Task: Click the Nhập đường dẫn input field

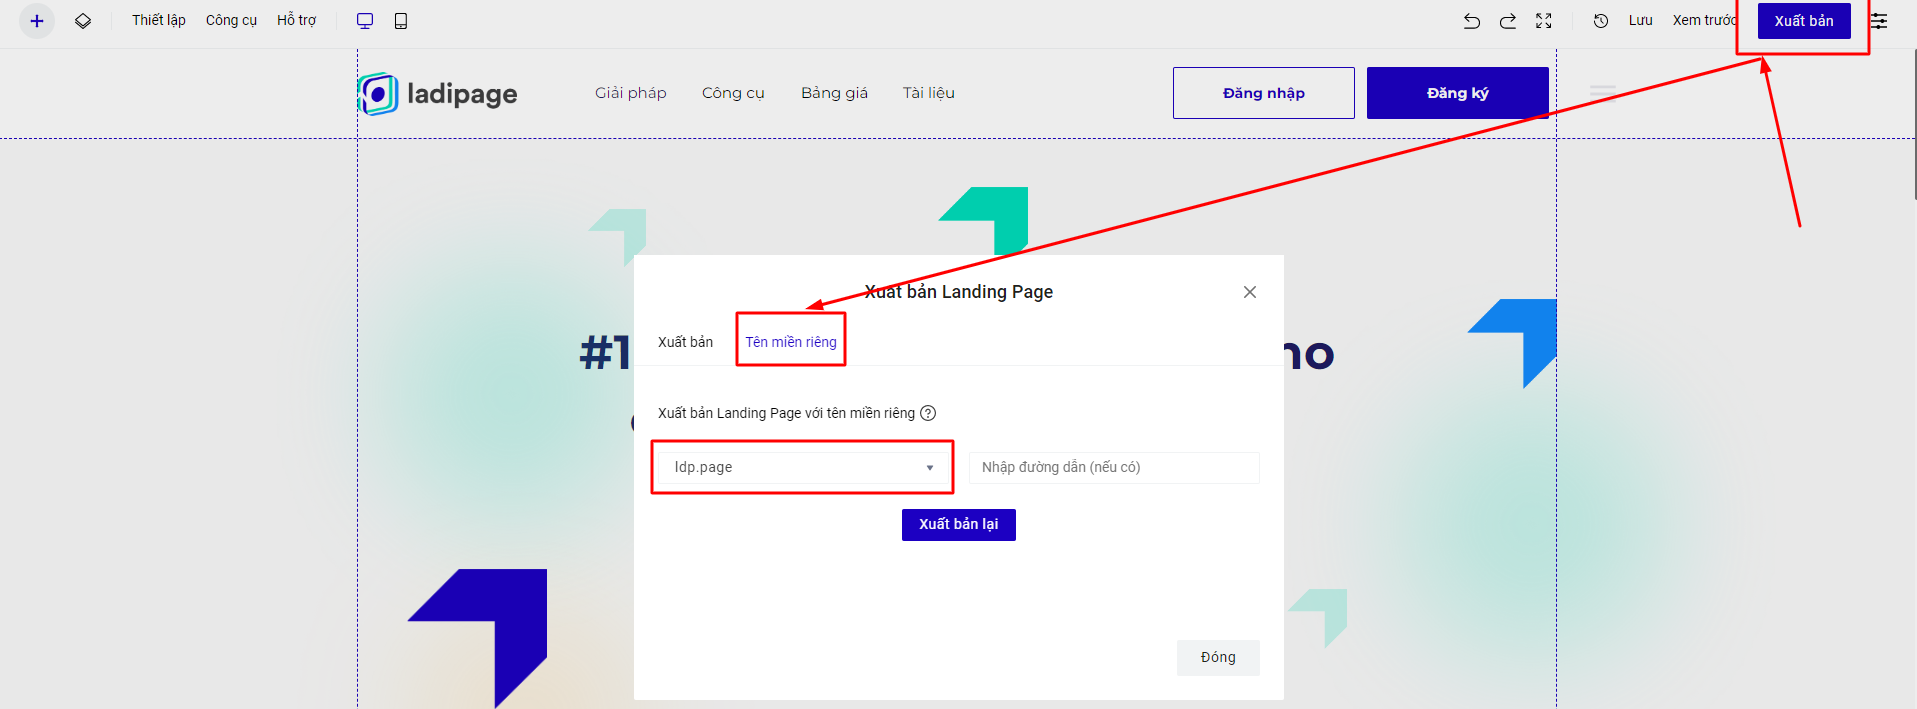Action: tap(1113, 467)
